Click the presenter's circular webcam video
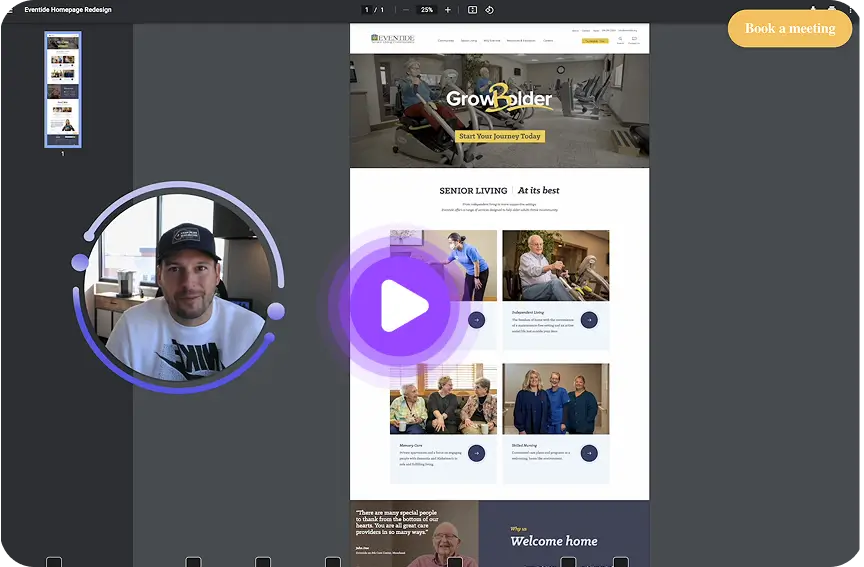The width and height of the screenshot is (864, 567). pos(179,287)
